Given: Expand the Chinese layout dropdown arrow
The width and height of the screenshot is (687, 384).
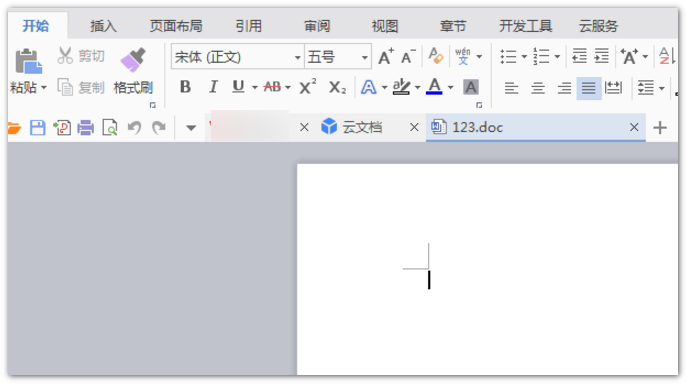Looking at the screenshot, I should pyautogui.click(x=645, y=57).
